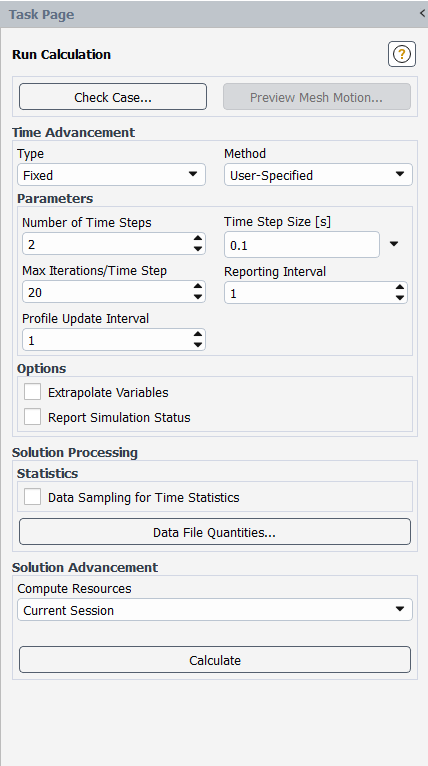The height and width of the screenshot is (766, 428).
Task: Click the Time Step Size input field
Action: 302,244
